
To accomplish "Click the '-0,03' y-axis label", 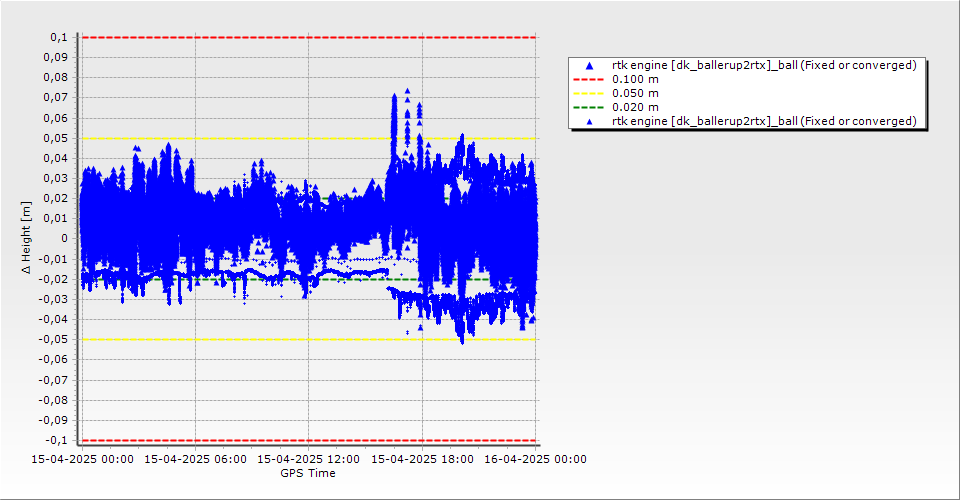I will coord(54,299).
